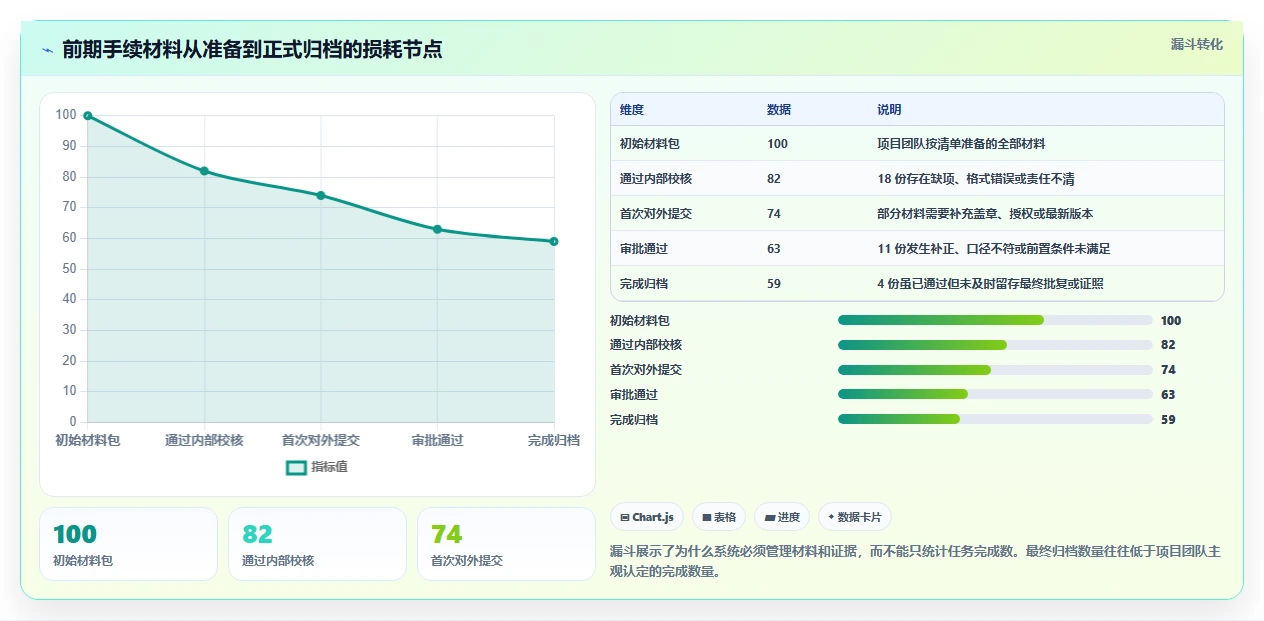Viewport: 1264px width, 621px height.
Task: Click the page title 前期手续材料从准备到正式归档的损耗节点
Action: click(x=252, y=49)
